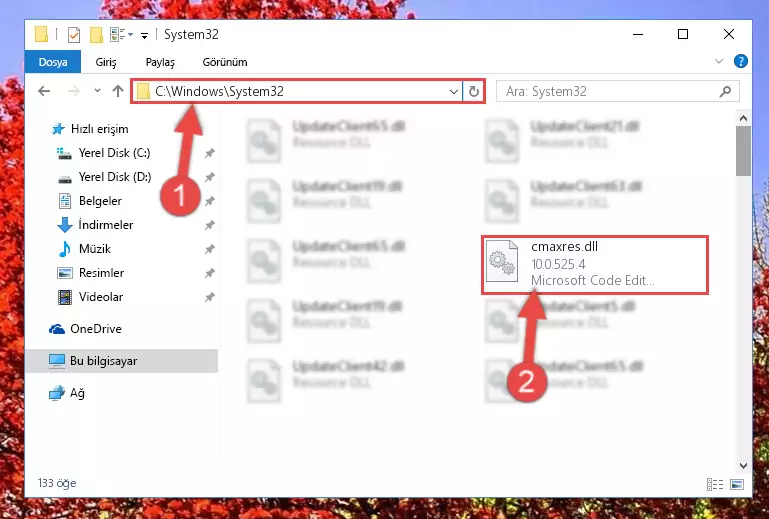Open the recent locations dropdown arrow

[97, 91]
